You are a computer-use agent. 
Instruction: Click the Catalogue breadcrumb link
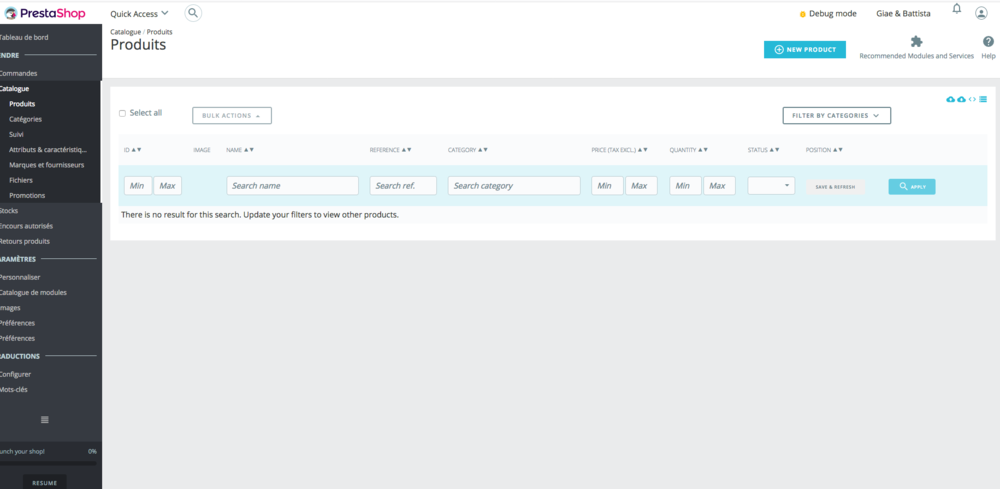[x=126, y=32]
